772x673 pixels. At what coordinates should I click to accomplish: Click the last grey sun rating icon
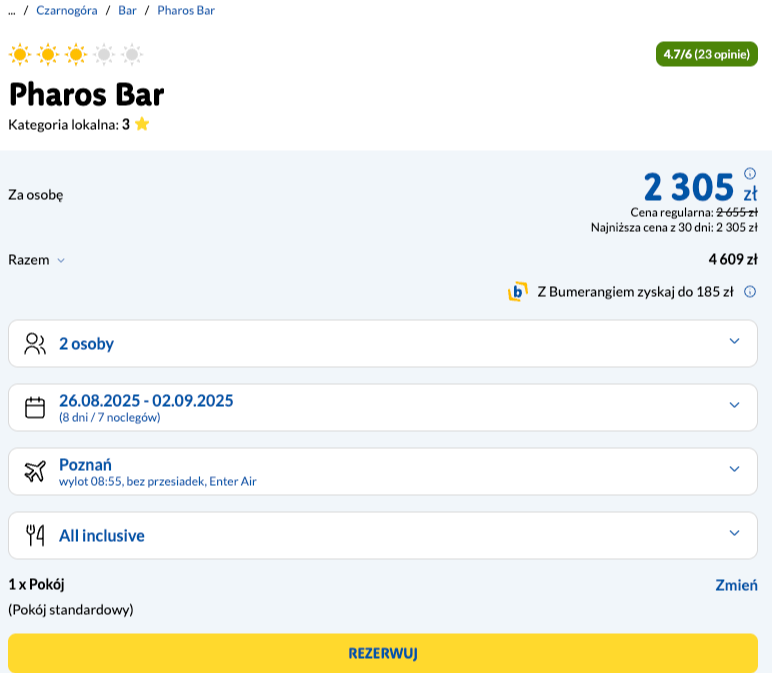pyautogui.click(x=132, y=54)
